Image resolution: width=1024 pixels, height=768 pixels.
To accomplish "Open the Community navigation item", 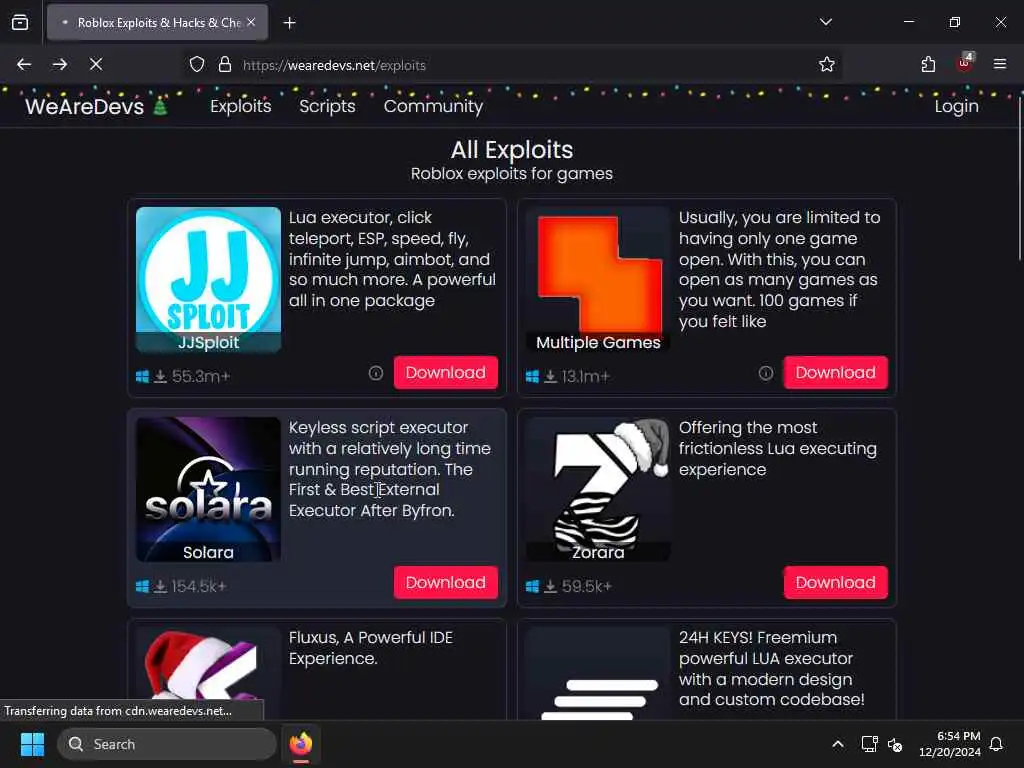I will (x=433, y=106).
